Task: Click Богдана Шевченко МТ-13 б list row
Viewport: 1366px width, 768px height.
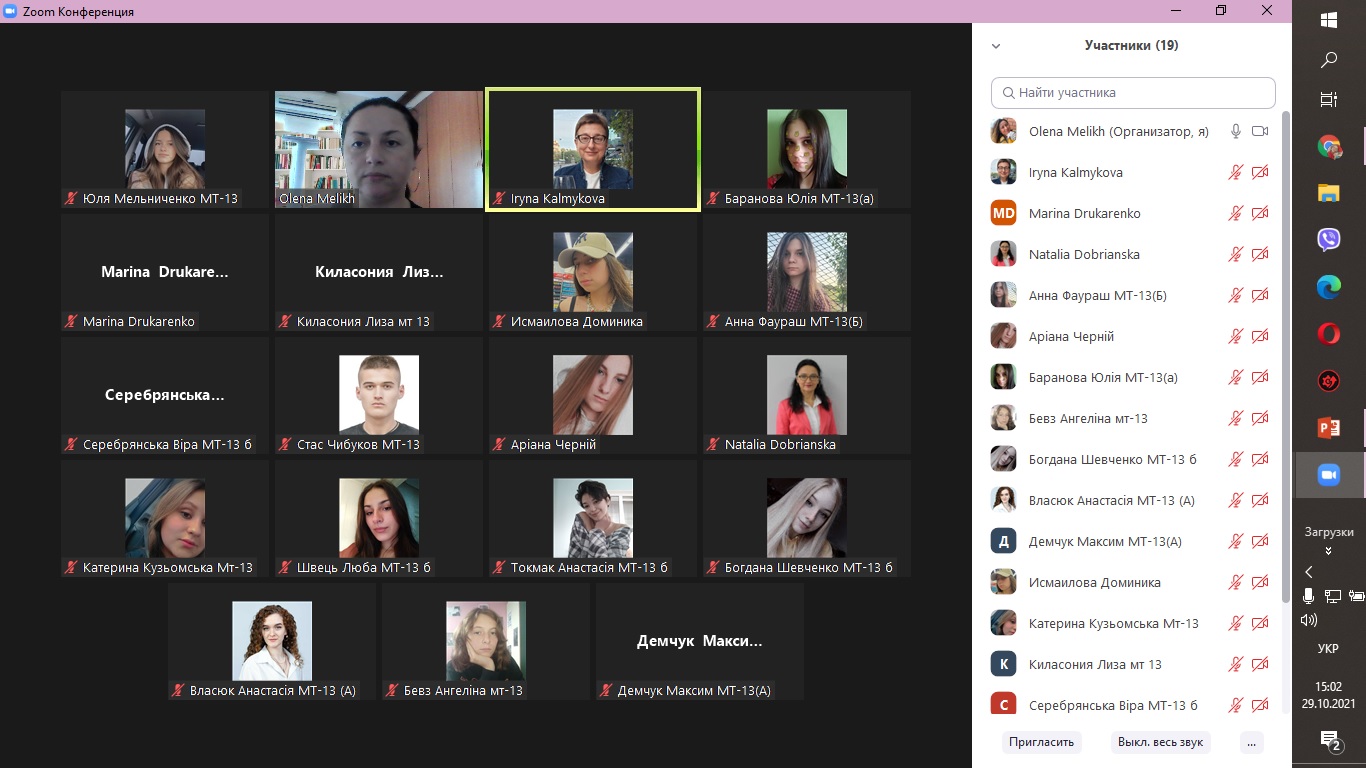Action: tap(1130, 459)
